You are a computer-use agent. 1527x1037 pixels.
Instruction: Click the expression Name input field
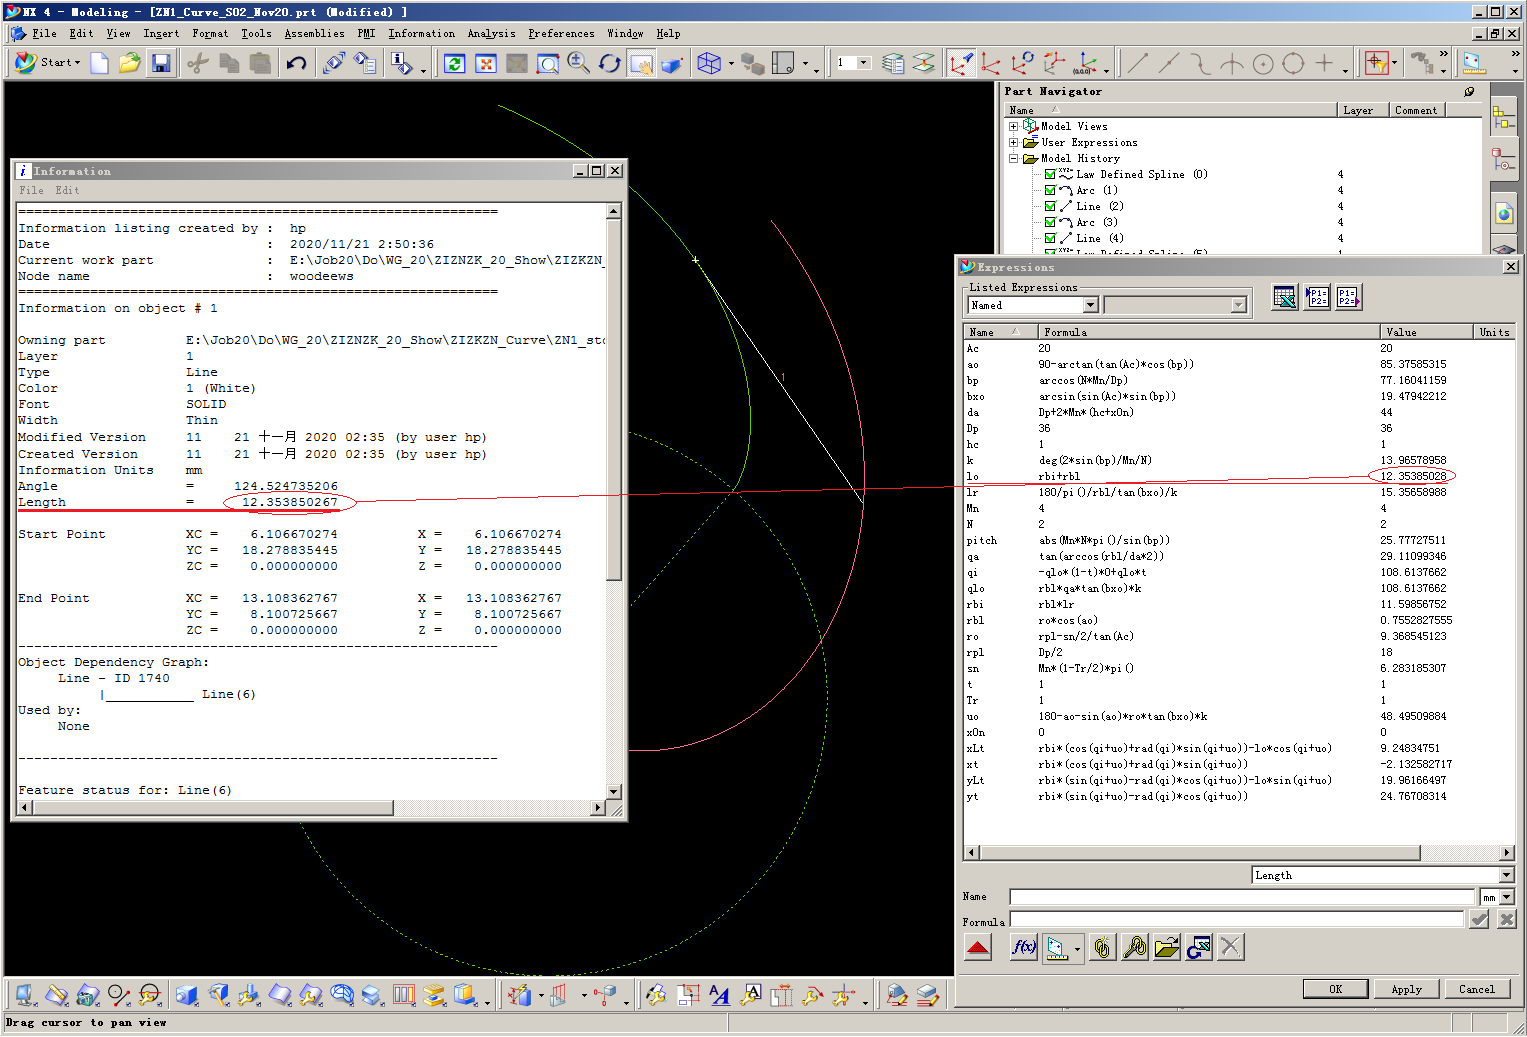[x=1242, y=897]
